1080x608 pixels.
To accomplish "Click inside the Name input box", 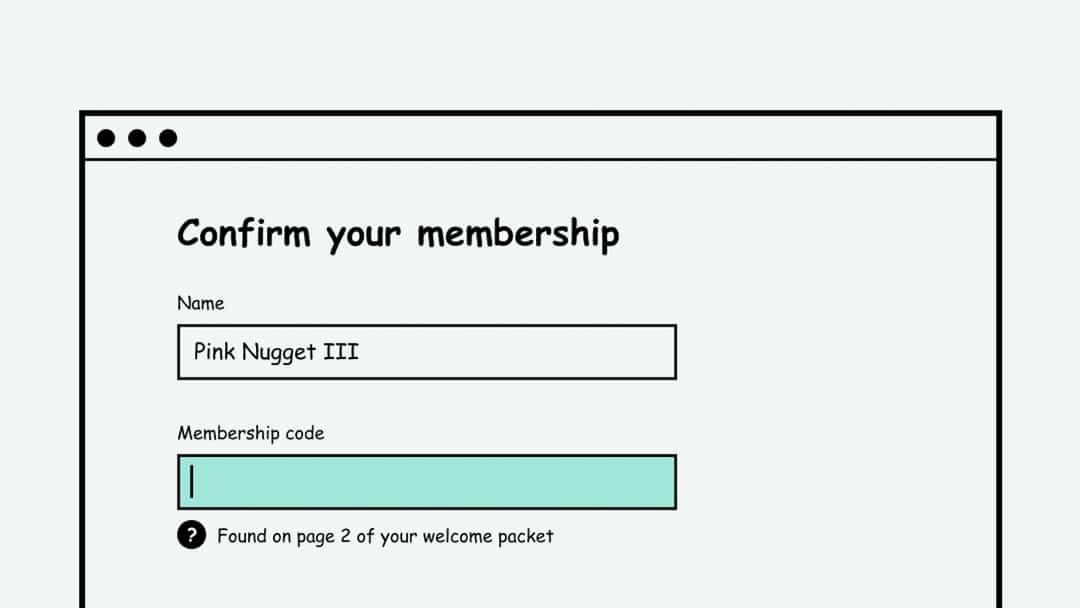I will 427,352.
